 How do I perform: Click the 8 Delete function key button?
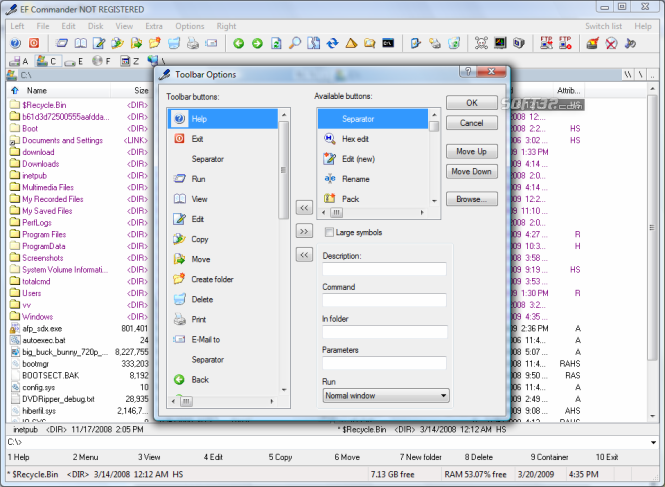[478, 457]
